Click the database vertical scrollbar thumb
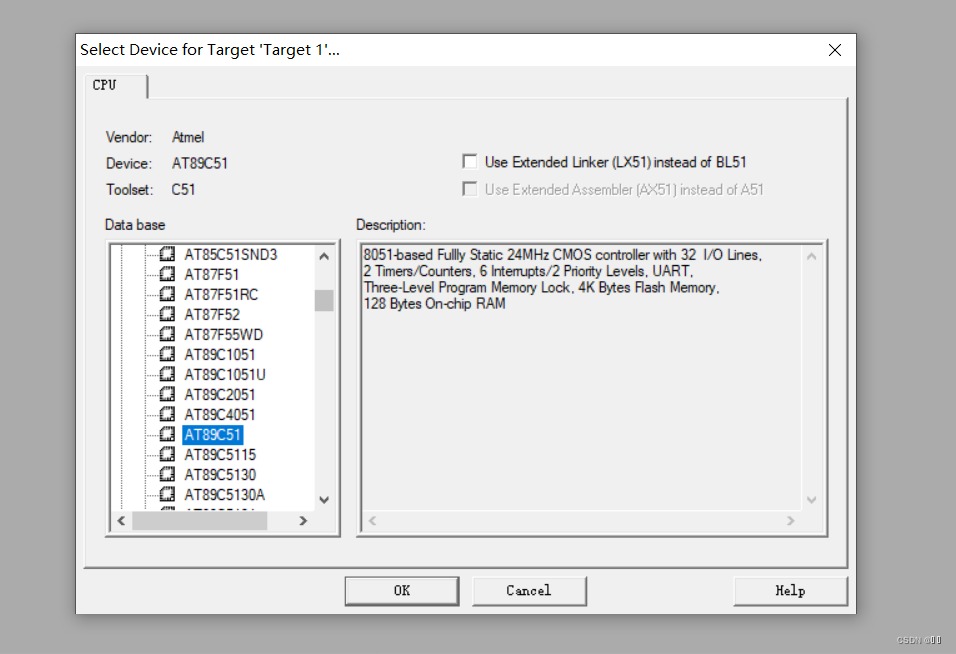Screen dimensions: 956x654 click(324, 300)
